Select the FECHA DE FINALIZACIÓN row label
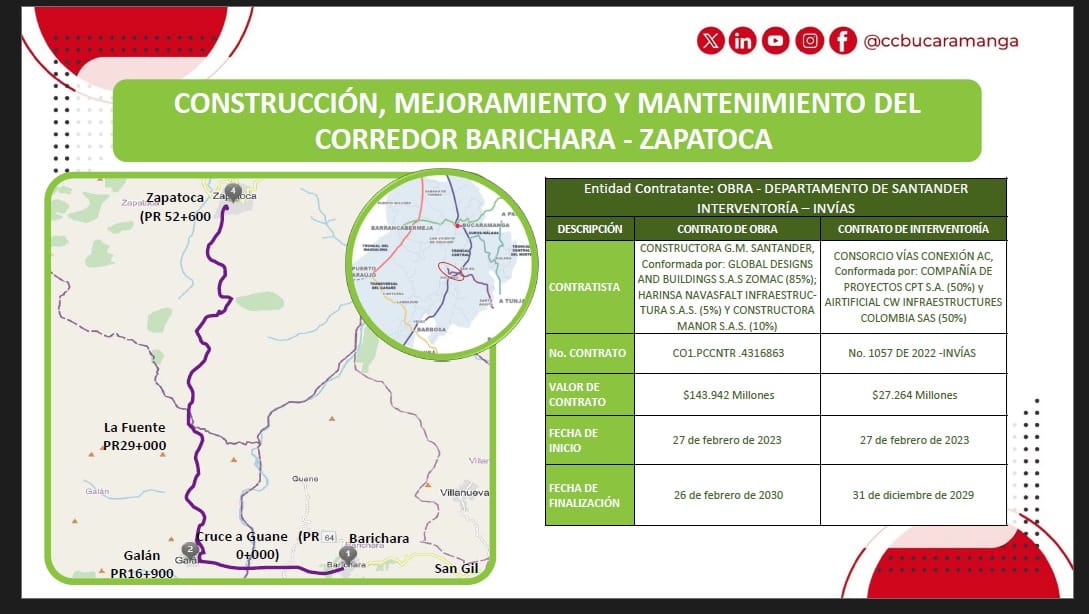 (589, 495)
